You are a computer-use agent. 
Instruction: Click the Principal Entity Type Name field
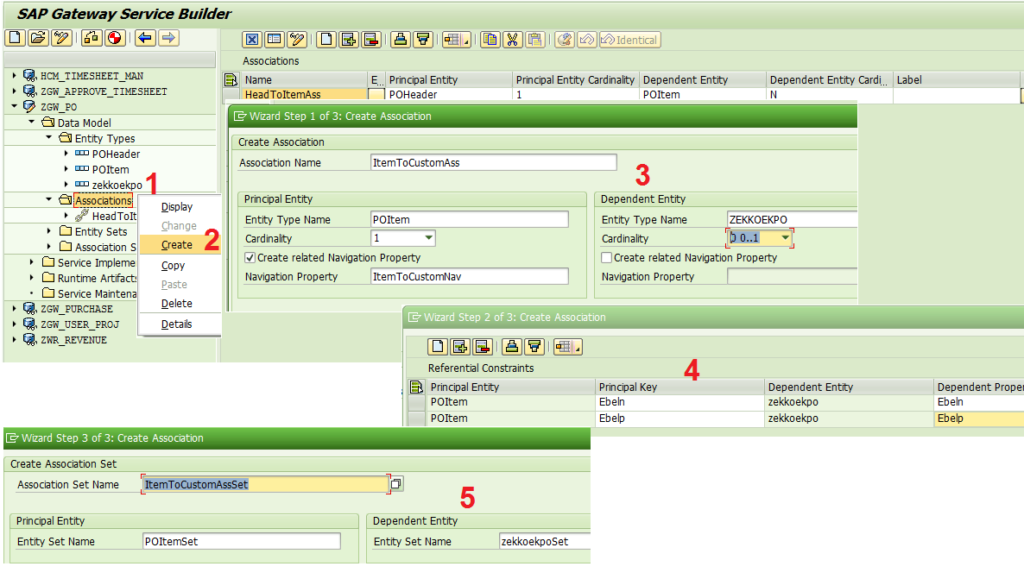[x=469, y=220]
